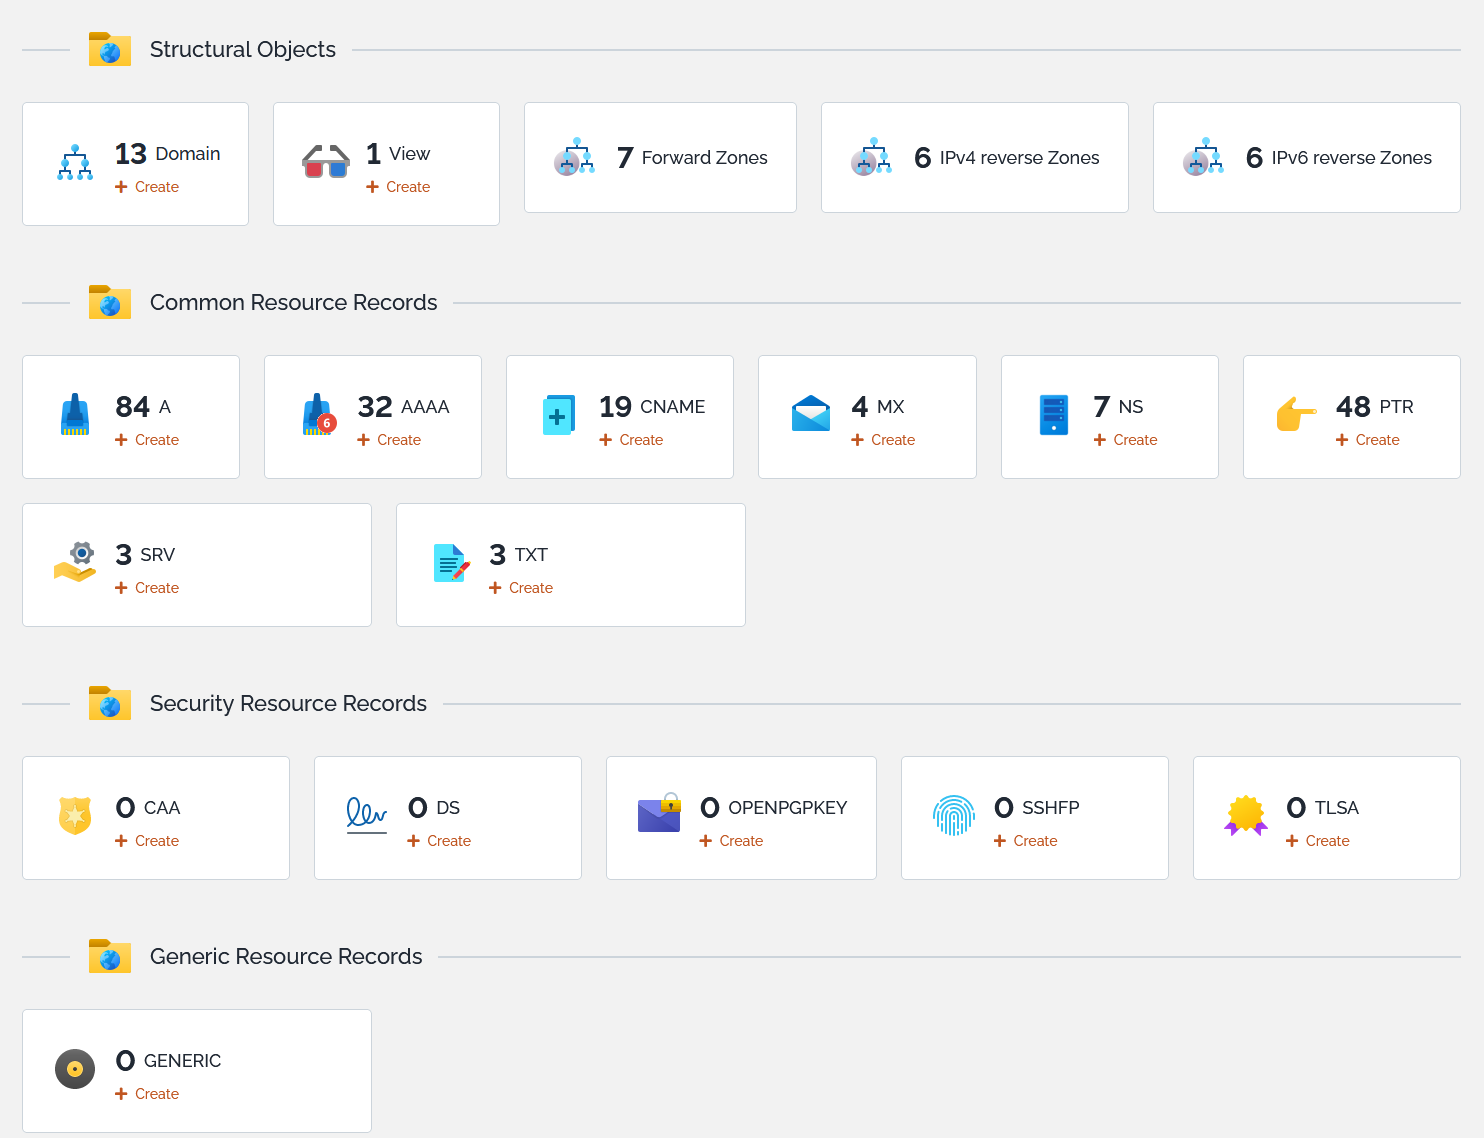Viewport: 1484px width, 1138px height.
Task: Click the PTR pointing hand icon
Action: 1296,415
